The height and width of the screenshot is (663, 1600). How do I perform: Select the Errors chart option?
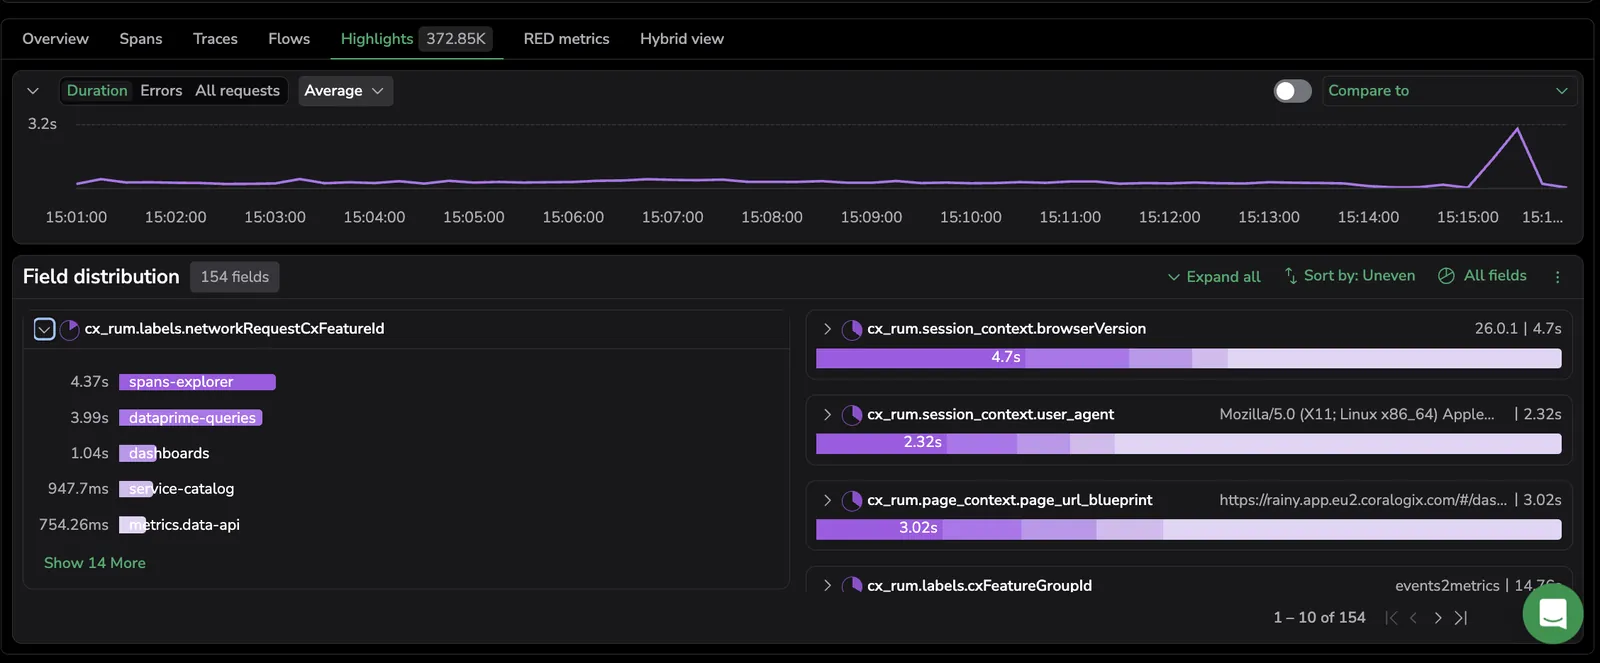coord(161,91)
